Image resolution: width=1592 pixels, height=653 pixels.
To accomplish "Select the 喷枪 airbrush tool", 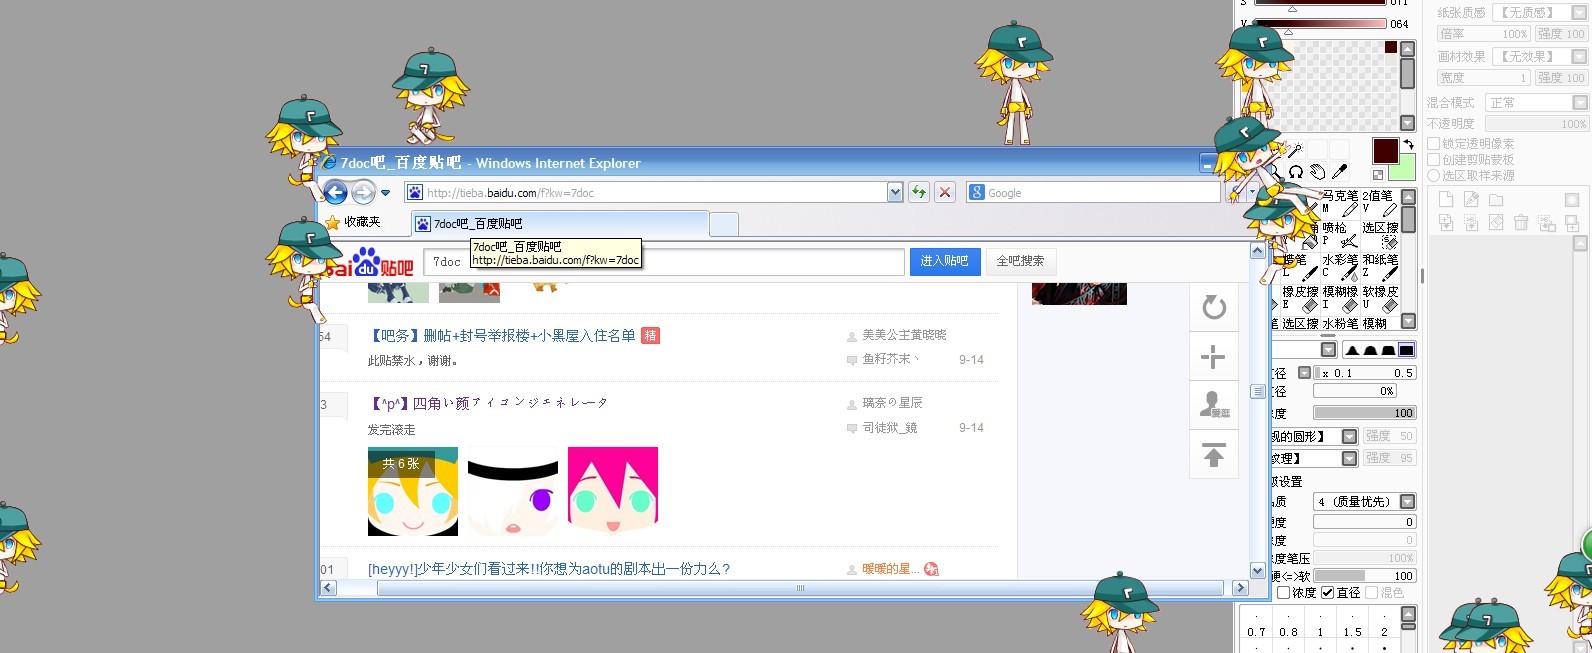I will click(x=1340, y=235).
